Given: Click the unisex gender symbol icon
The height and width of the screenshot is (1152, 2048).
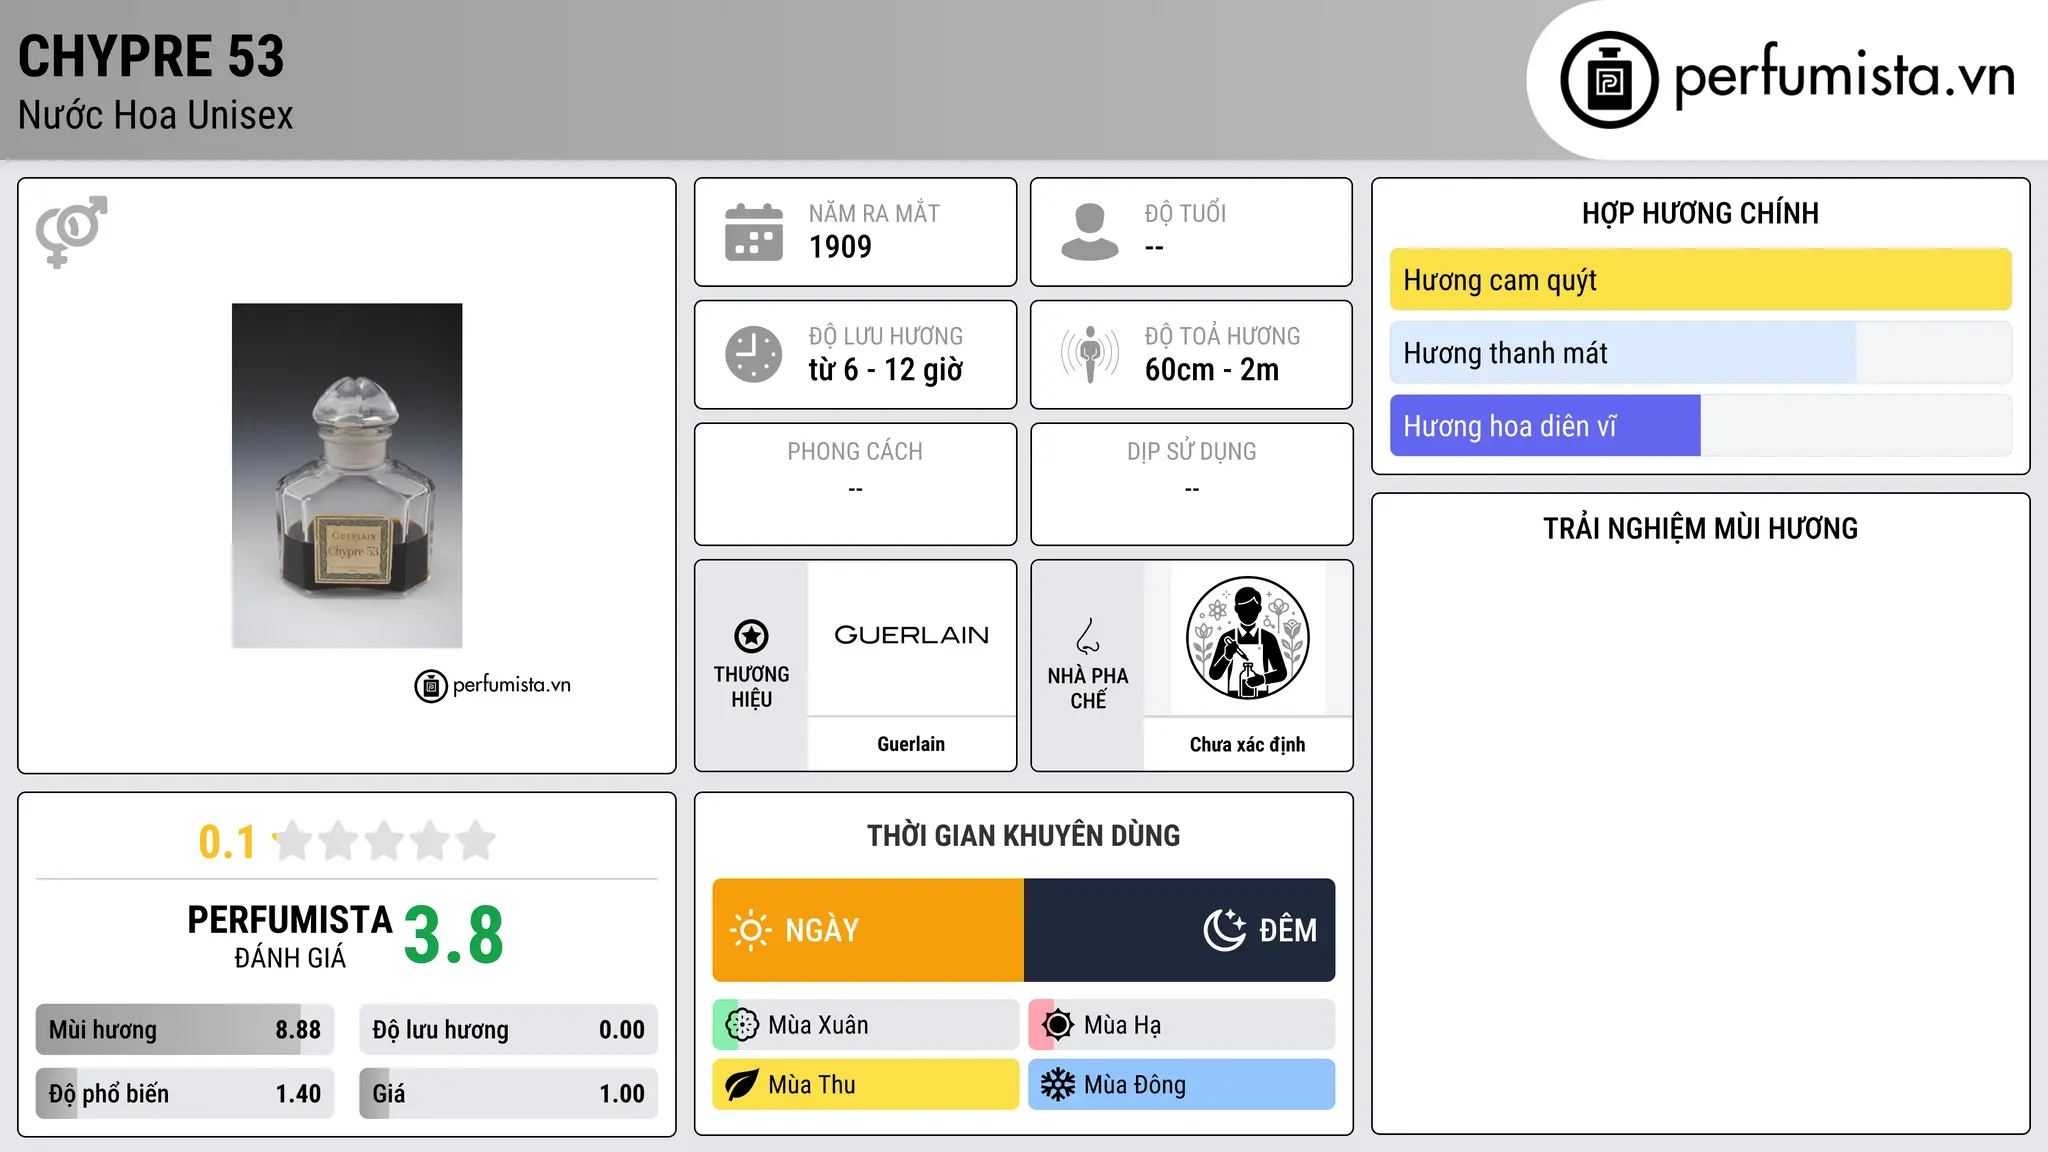Looking at the screenshot, I should point(71,231).
